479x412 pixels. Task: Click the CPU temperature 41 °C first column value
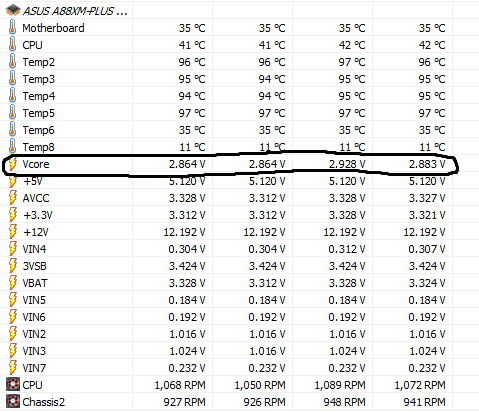point(192,45)
